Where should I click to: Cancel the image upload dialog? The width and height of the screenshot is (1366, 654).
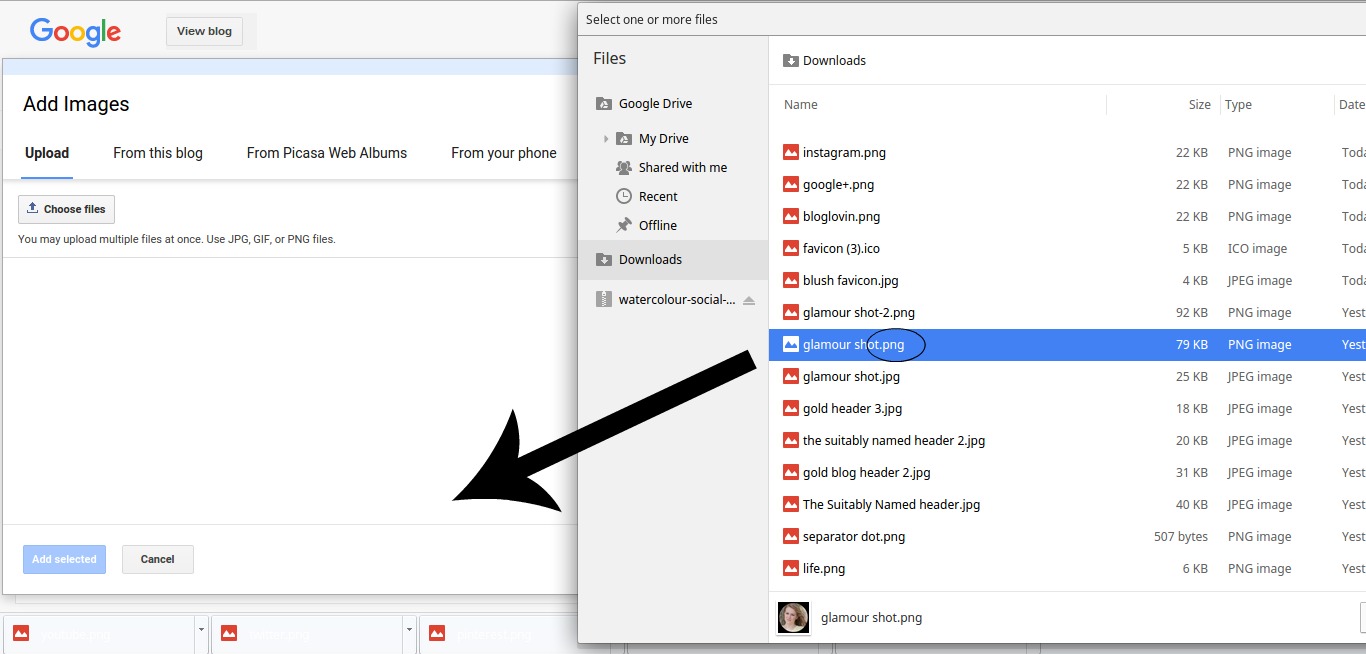point(157,559)
